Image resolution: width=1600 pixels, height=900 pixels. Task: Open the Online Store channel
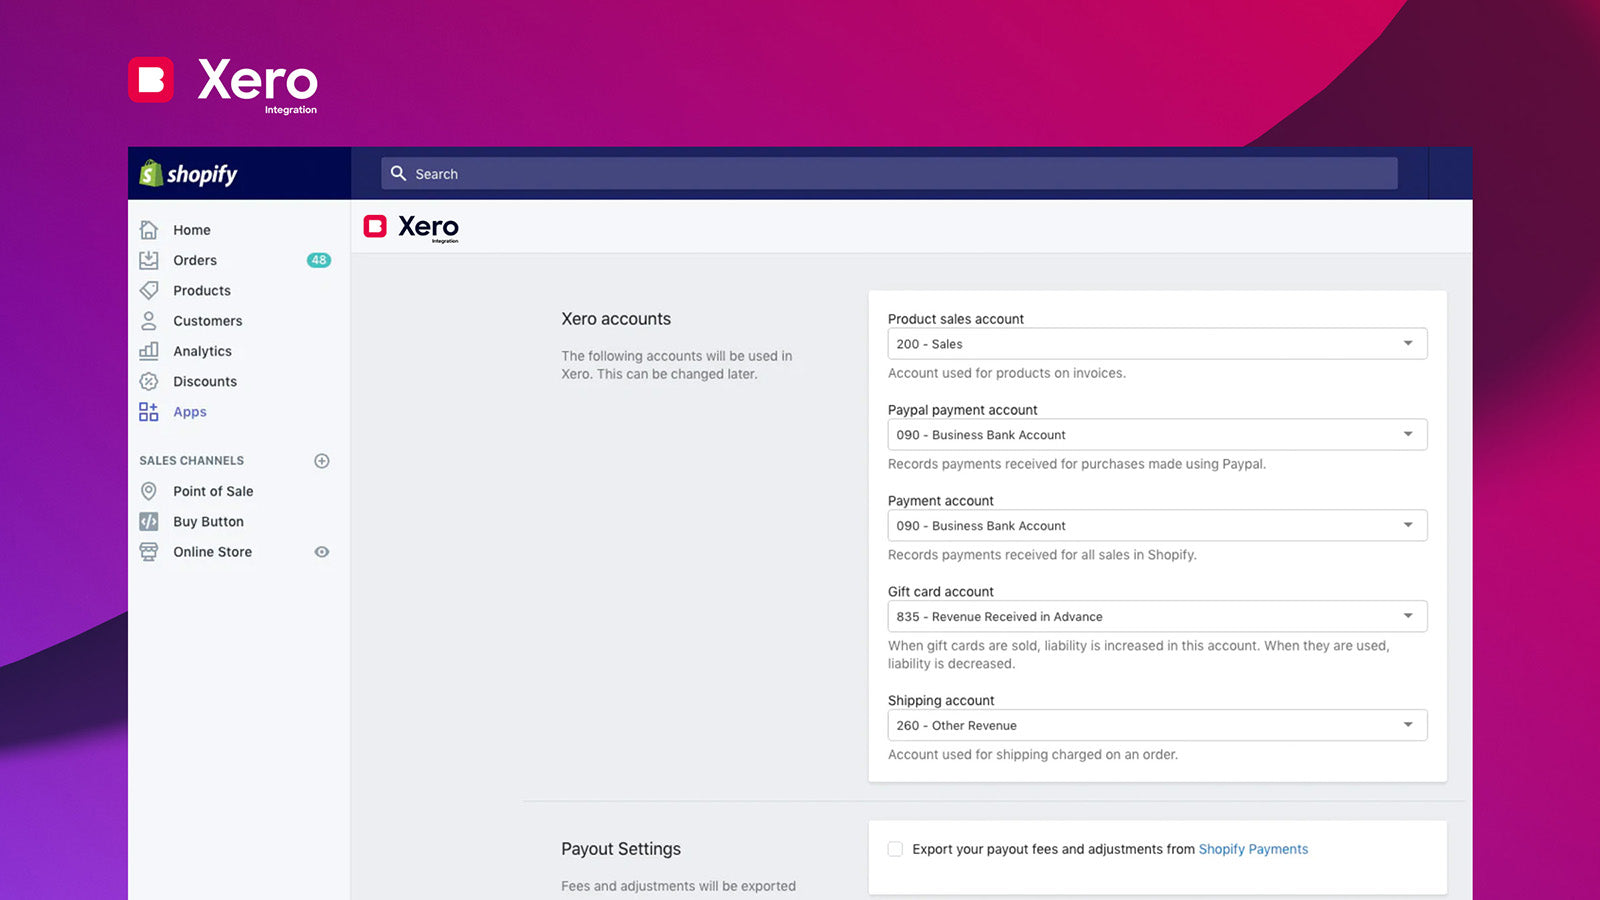212,551
